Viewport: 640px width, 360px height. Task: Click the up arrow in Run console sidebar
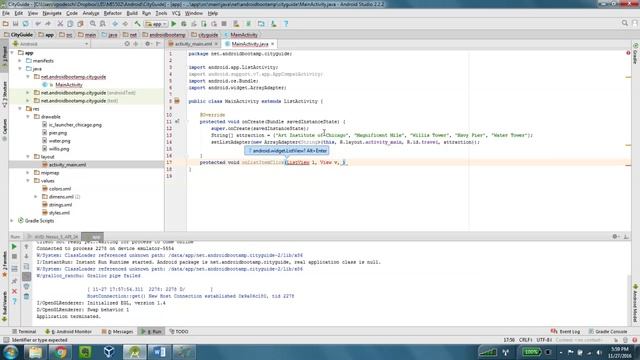point(27,247)
